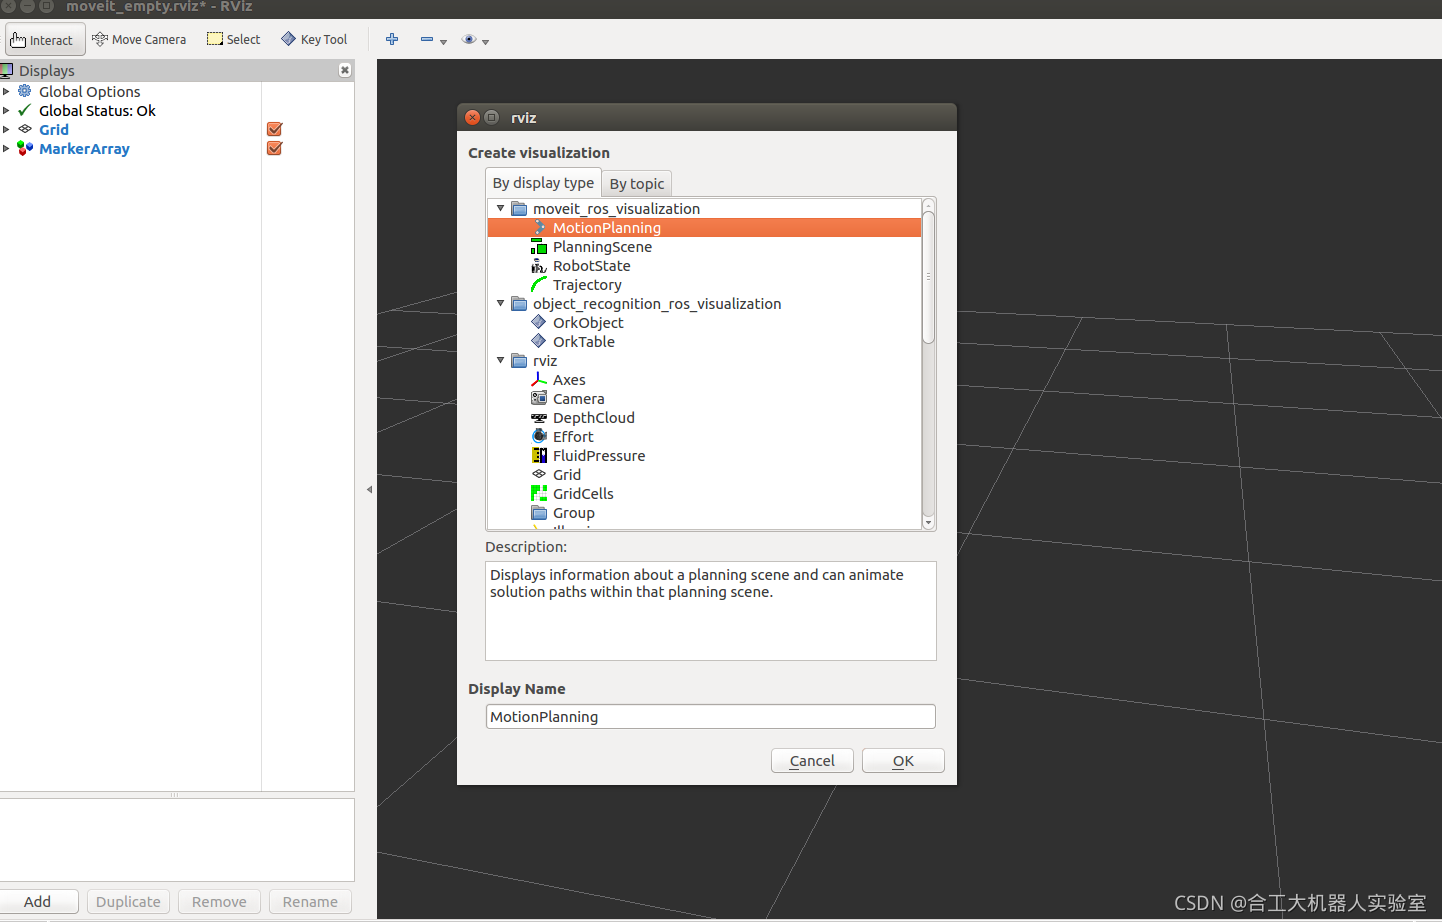Click Global Status: Ok label
This screenshot has width=1442, height=922.
[97, 111]
